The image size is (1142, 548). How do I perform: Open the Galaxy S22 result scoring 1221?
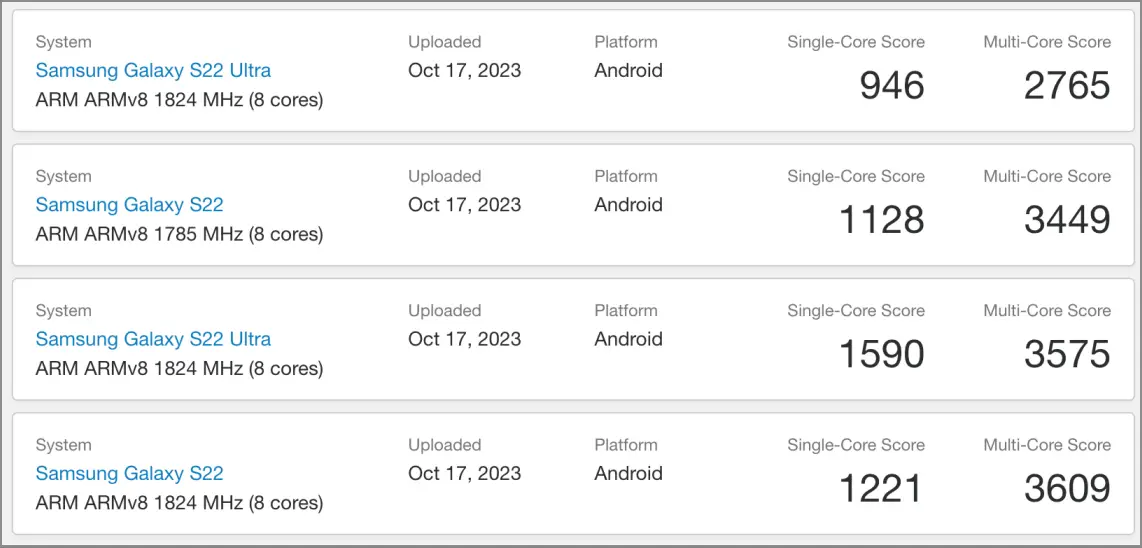point(130,473)
